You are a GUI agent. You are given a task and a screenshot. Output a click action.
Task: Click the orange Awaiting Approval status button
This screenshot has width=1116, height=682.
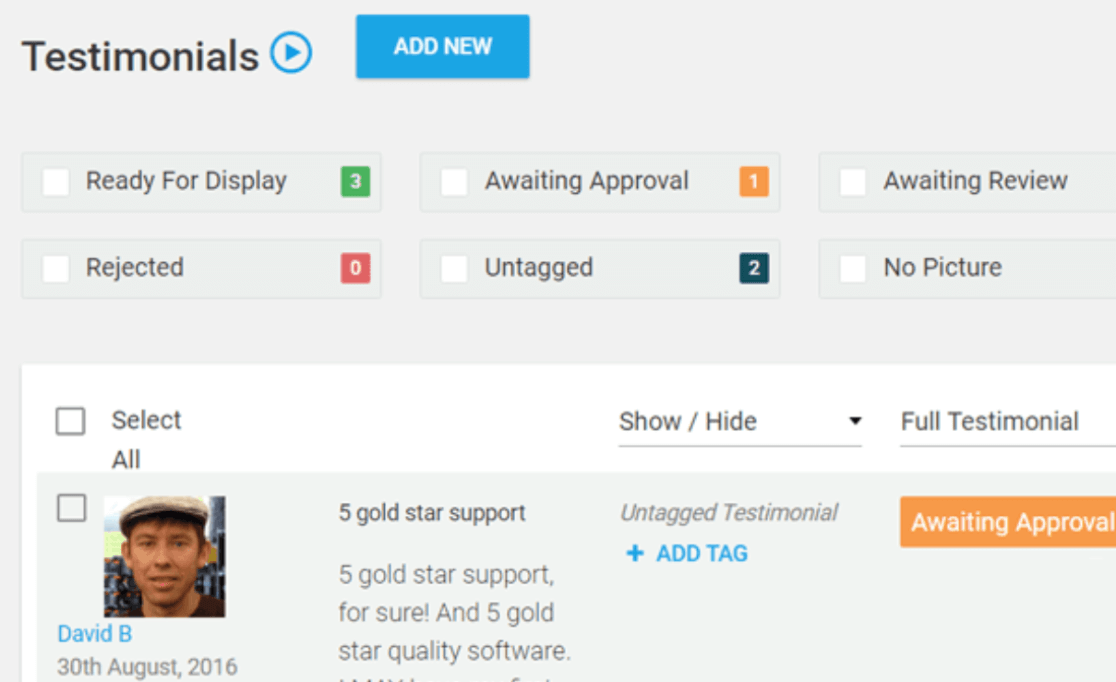pyautogui.click(x=1008, y=522)
